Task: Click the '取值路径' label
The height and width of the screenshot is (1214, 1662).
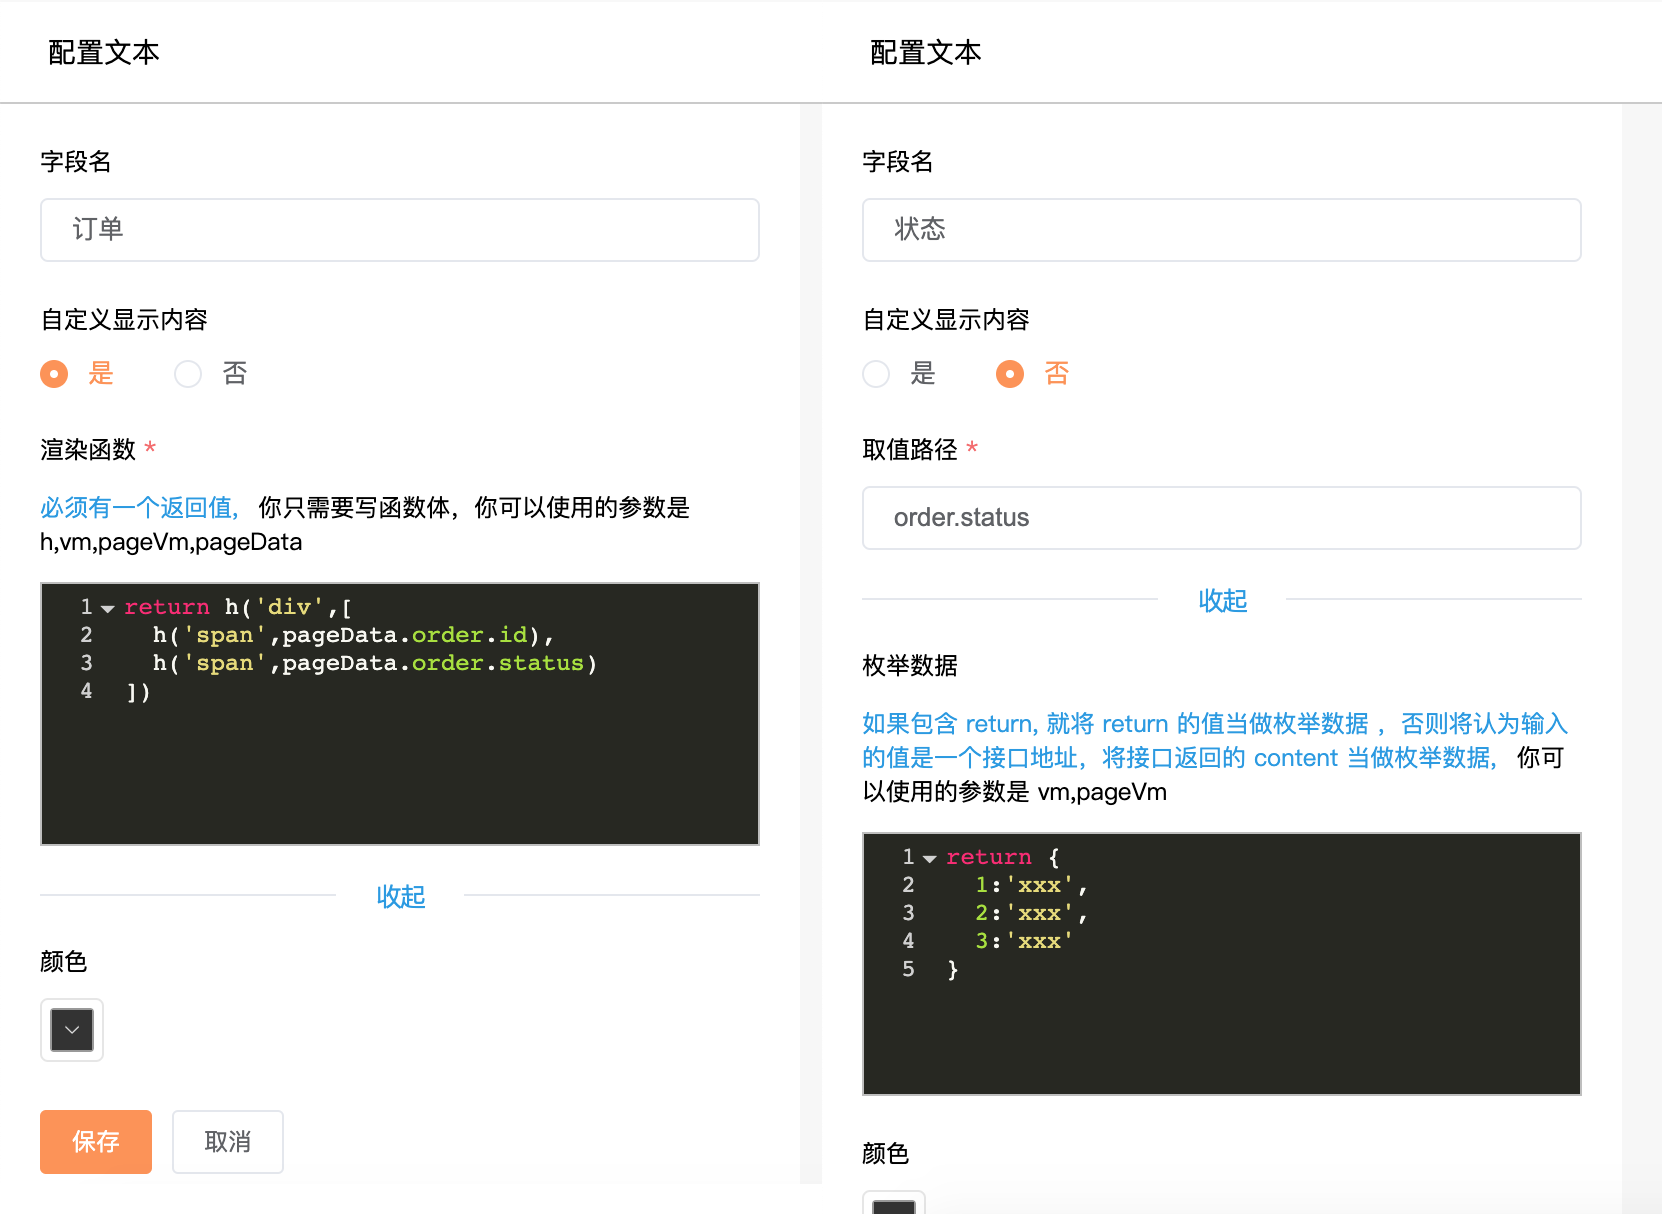Action: coord(910,450)
